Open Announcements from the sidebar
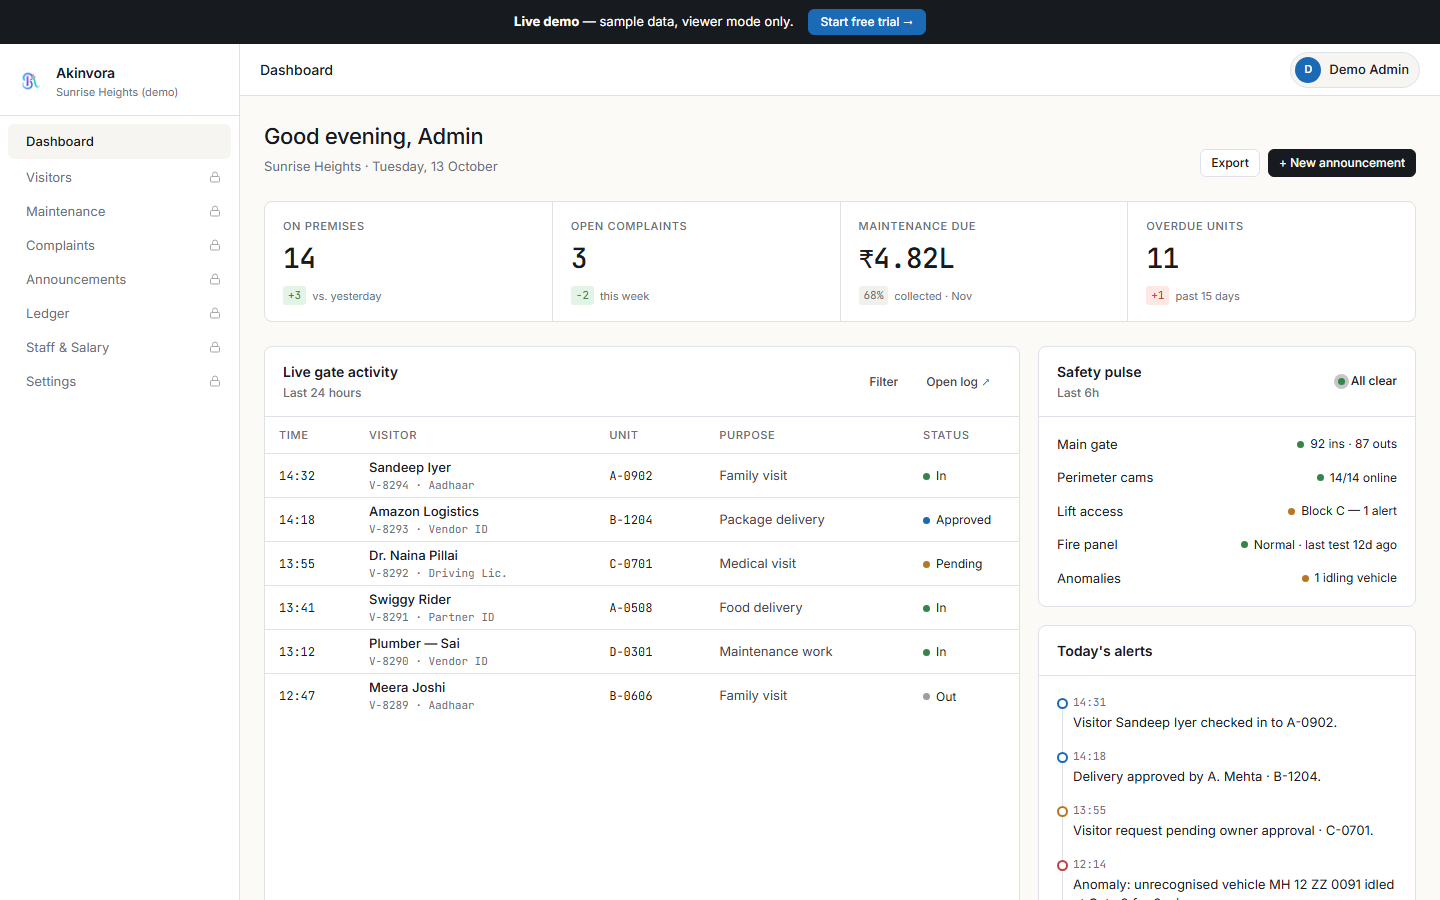The width and height of the screenshot is (1440, 900). tap(119, 279)
